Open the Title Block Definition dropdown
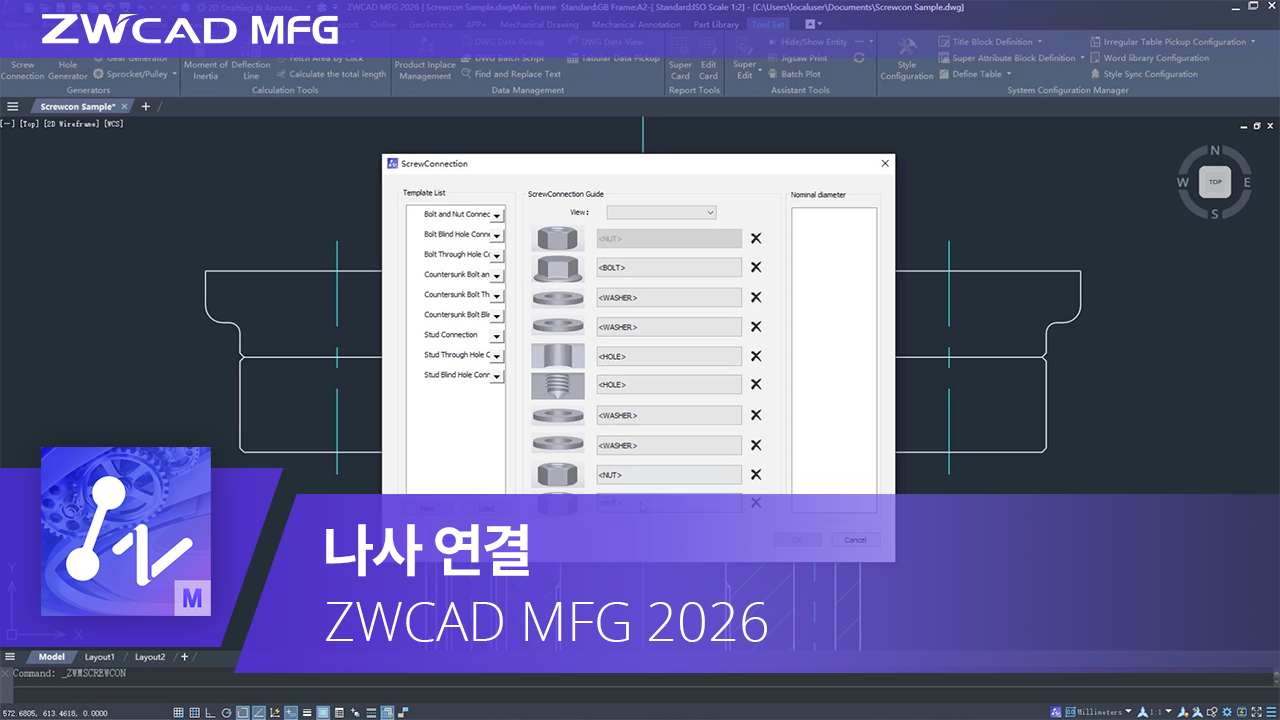1280x720 pixels. [x=1039, y=42]
